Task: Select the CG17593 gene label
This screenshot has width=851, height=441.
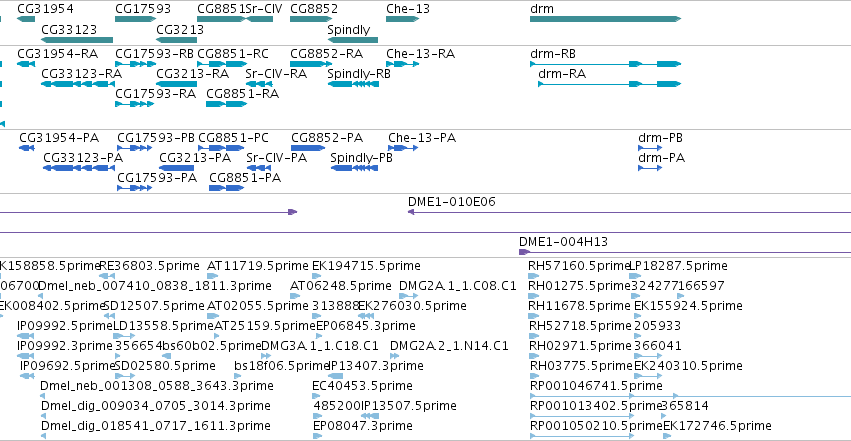Action: tap(143, 9)
